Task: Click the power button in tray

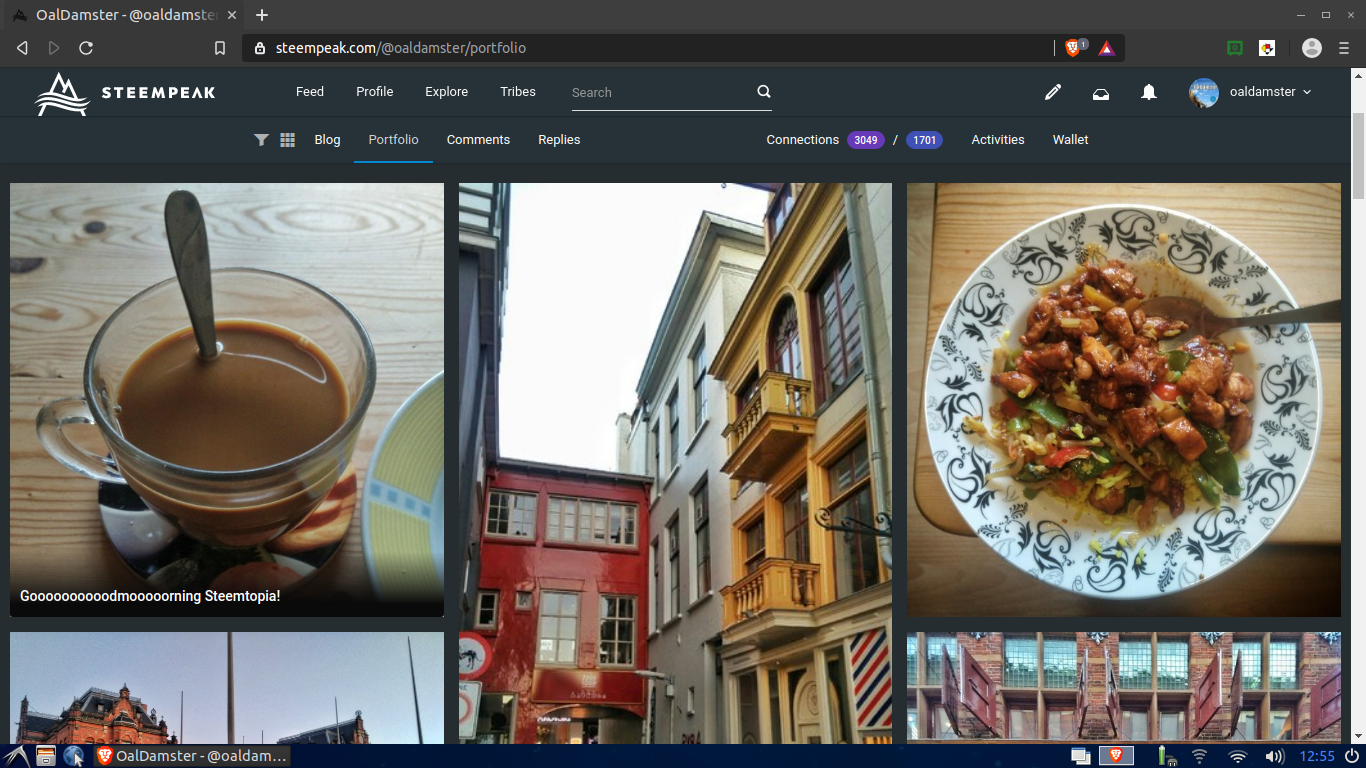Action: (x=1352, y=756)
